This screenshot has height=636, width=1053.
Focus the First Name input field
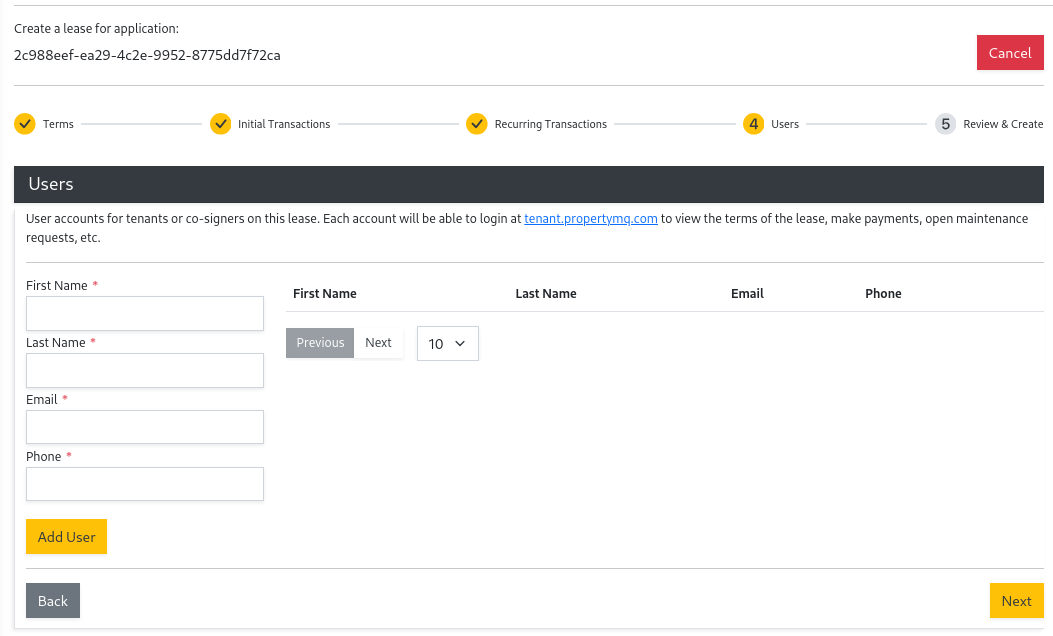click(145, 313)
